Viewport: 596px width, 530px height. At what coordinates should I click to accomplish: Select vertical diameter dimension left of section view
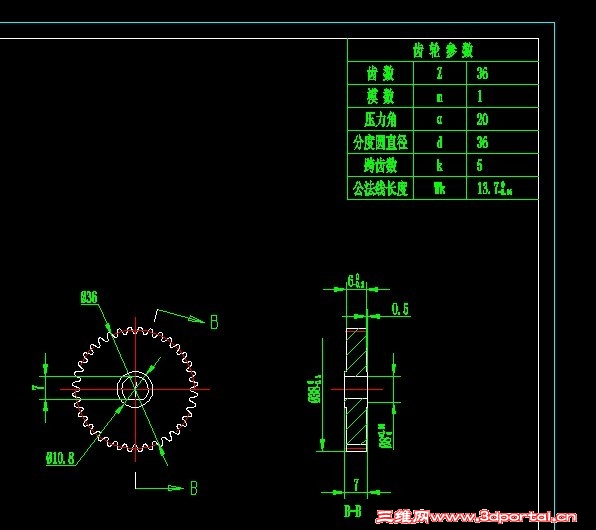(x=315, y=390)
